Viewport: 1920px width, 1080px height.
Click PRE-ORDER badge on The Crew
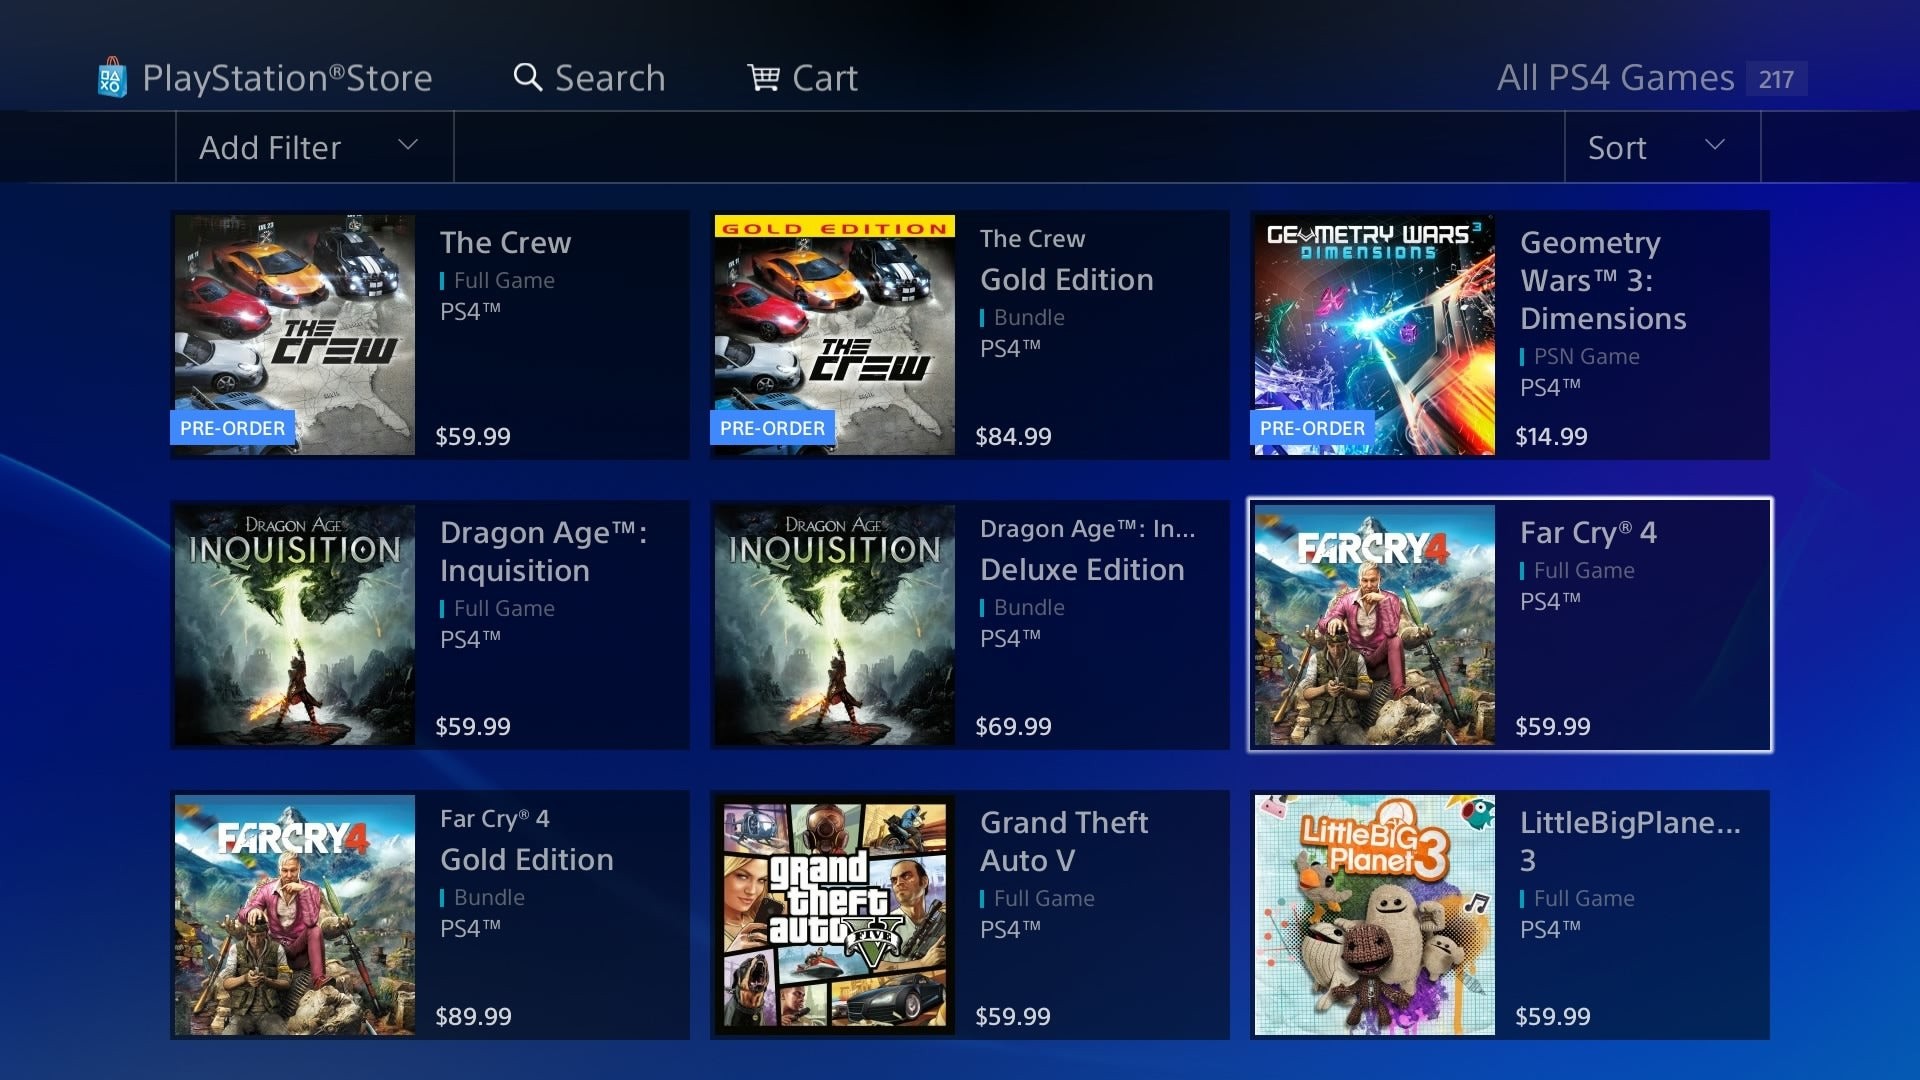click(x=232, y=428)
